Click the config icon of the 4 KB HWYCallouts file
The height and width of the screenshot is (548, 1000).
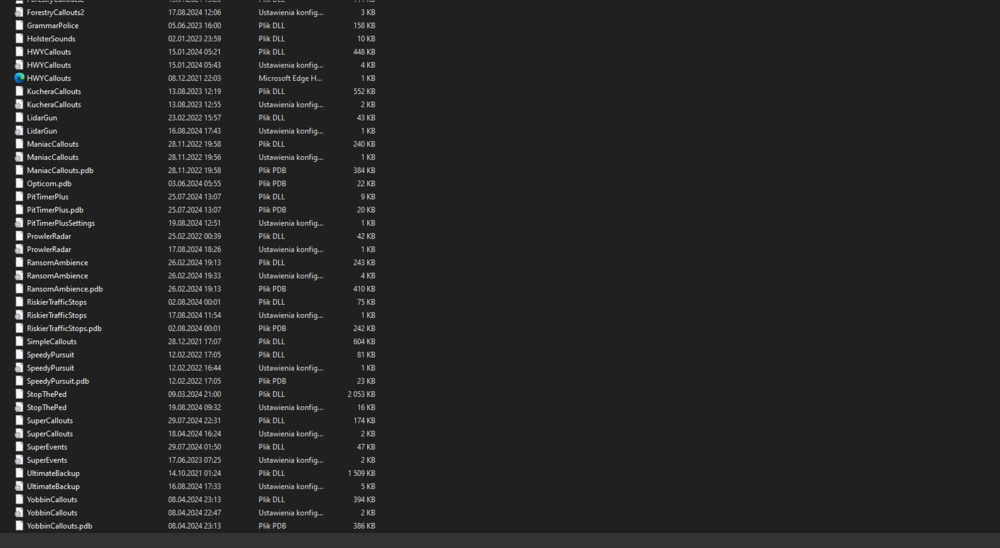(x=19, y=65)
